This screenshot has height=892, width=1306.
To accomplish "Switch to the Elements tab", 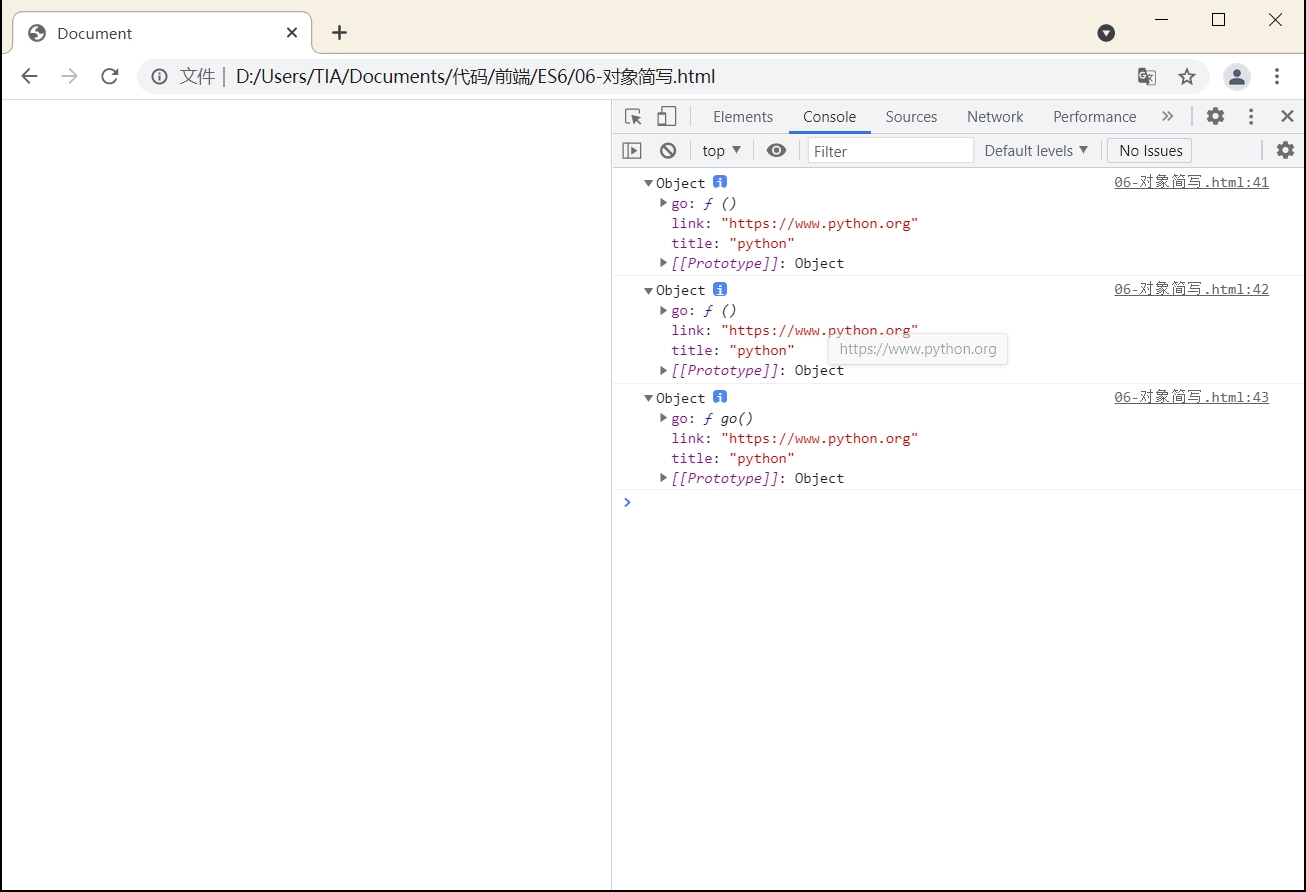I will 742,116.
